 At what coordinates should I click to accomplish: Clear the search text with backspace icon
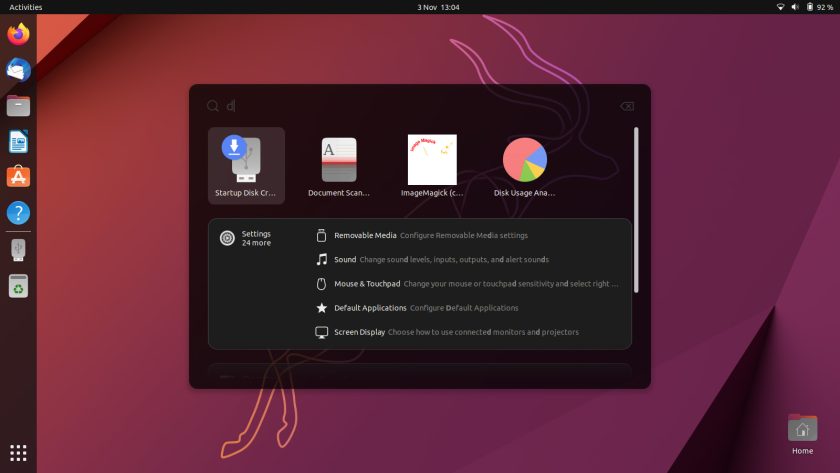coord(627,106)
